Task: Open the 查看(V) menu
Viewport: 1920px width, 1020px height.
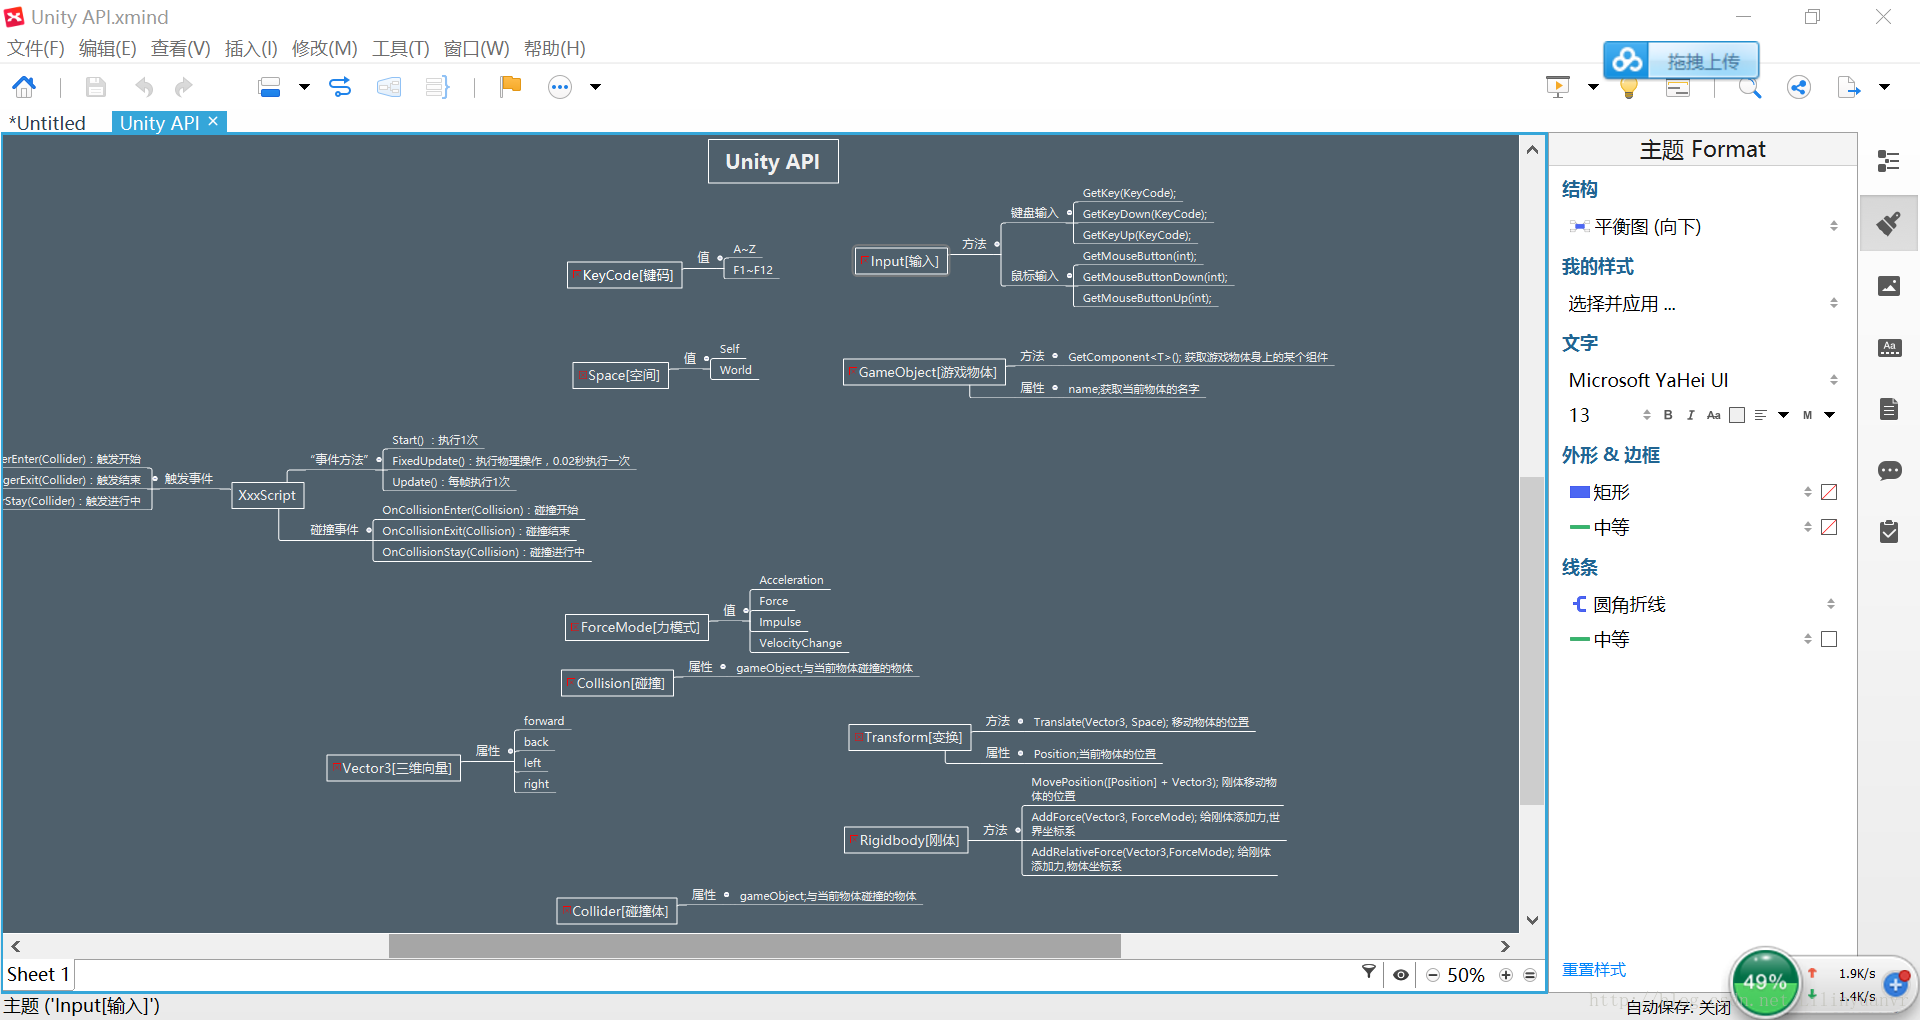Action: click(180, 48)
